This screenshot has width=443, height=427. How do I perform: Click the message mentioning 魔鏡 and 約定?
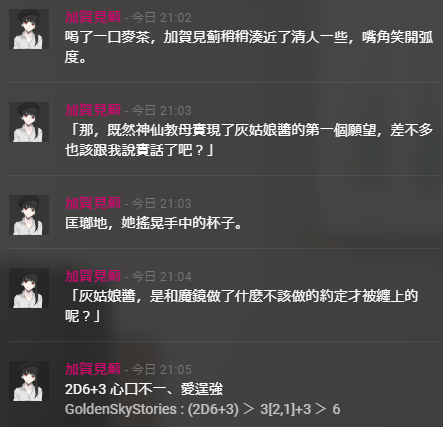(x=242, y=306)
